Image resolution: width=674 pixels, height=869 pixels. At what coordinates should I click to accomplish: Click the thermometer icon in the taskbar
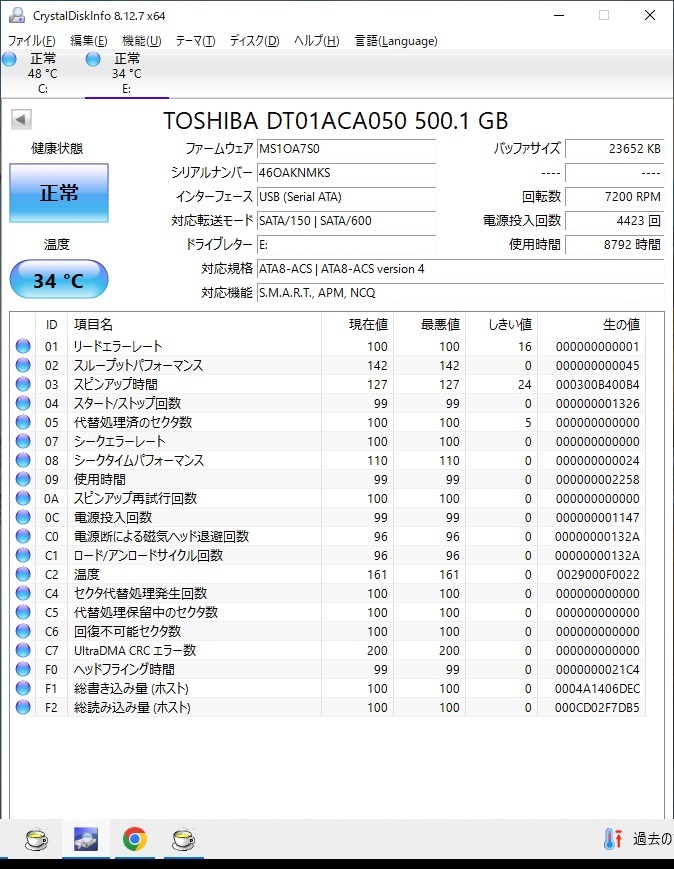[612, 839]
